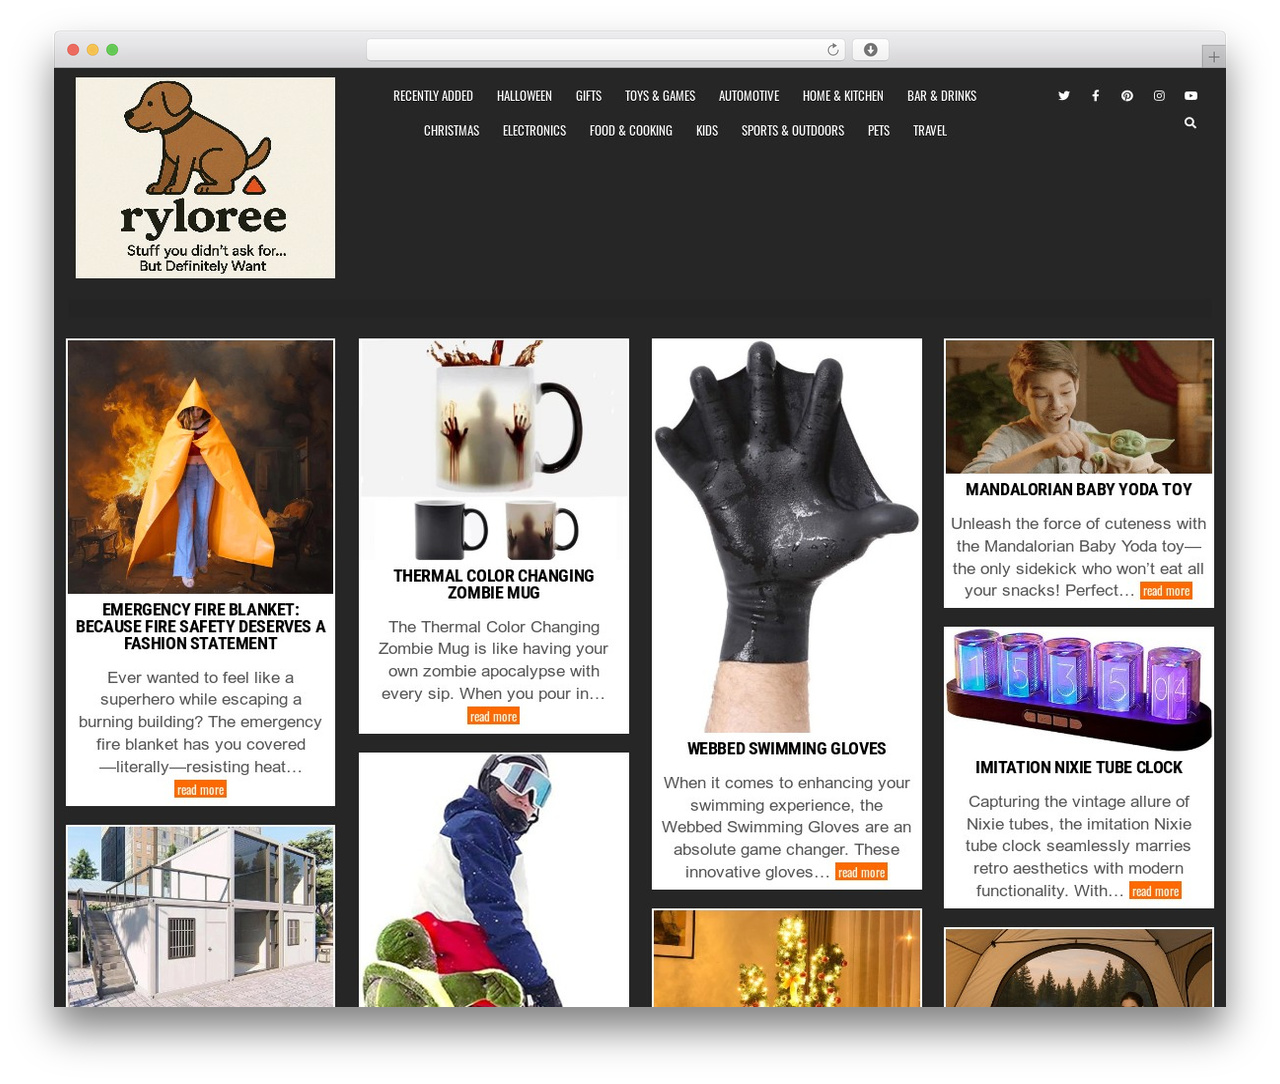Image resolution: width=1280 pixels, height=1084 pixels.
Task: View the black webbed glove image
Action: click(787, 536)
